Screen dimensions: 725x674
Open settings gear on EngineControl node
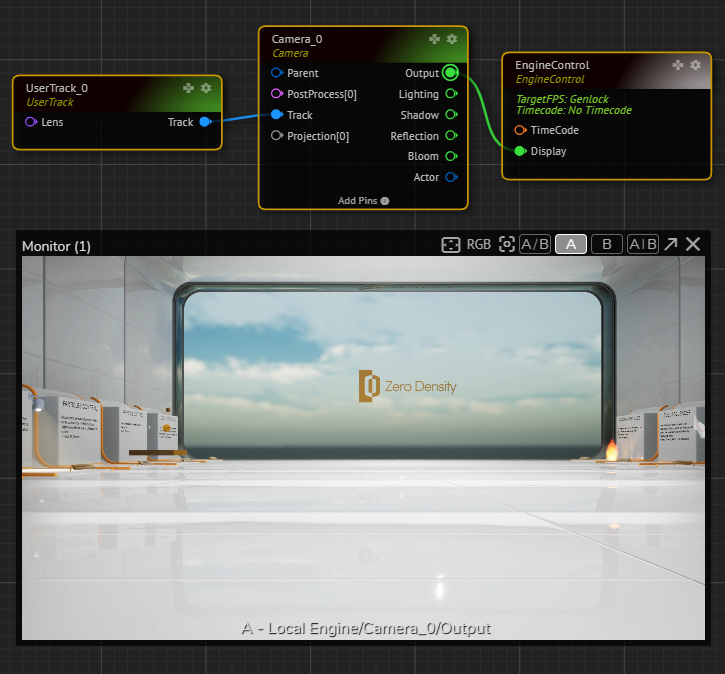click(x=697, y=65)
